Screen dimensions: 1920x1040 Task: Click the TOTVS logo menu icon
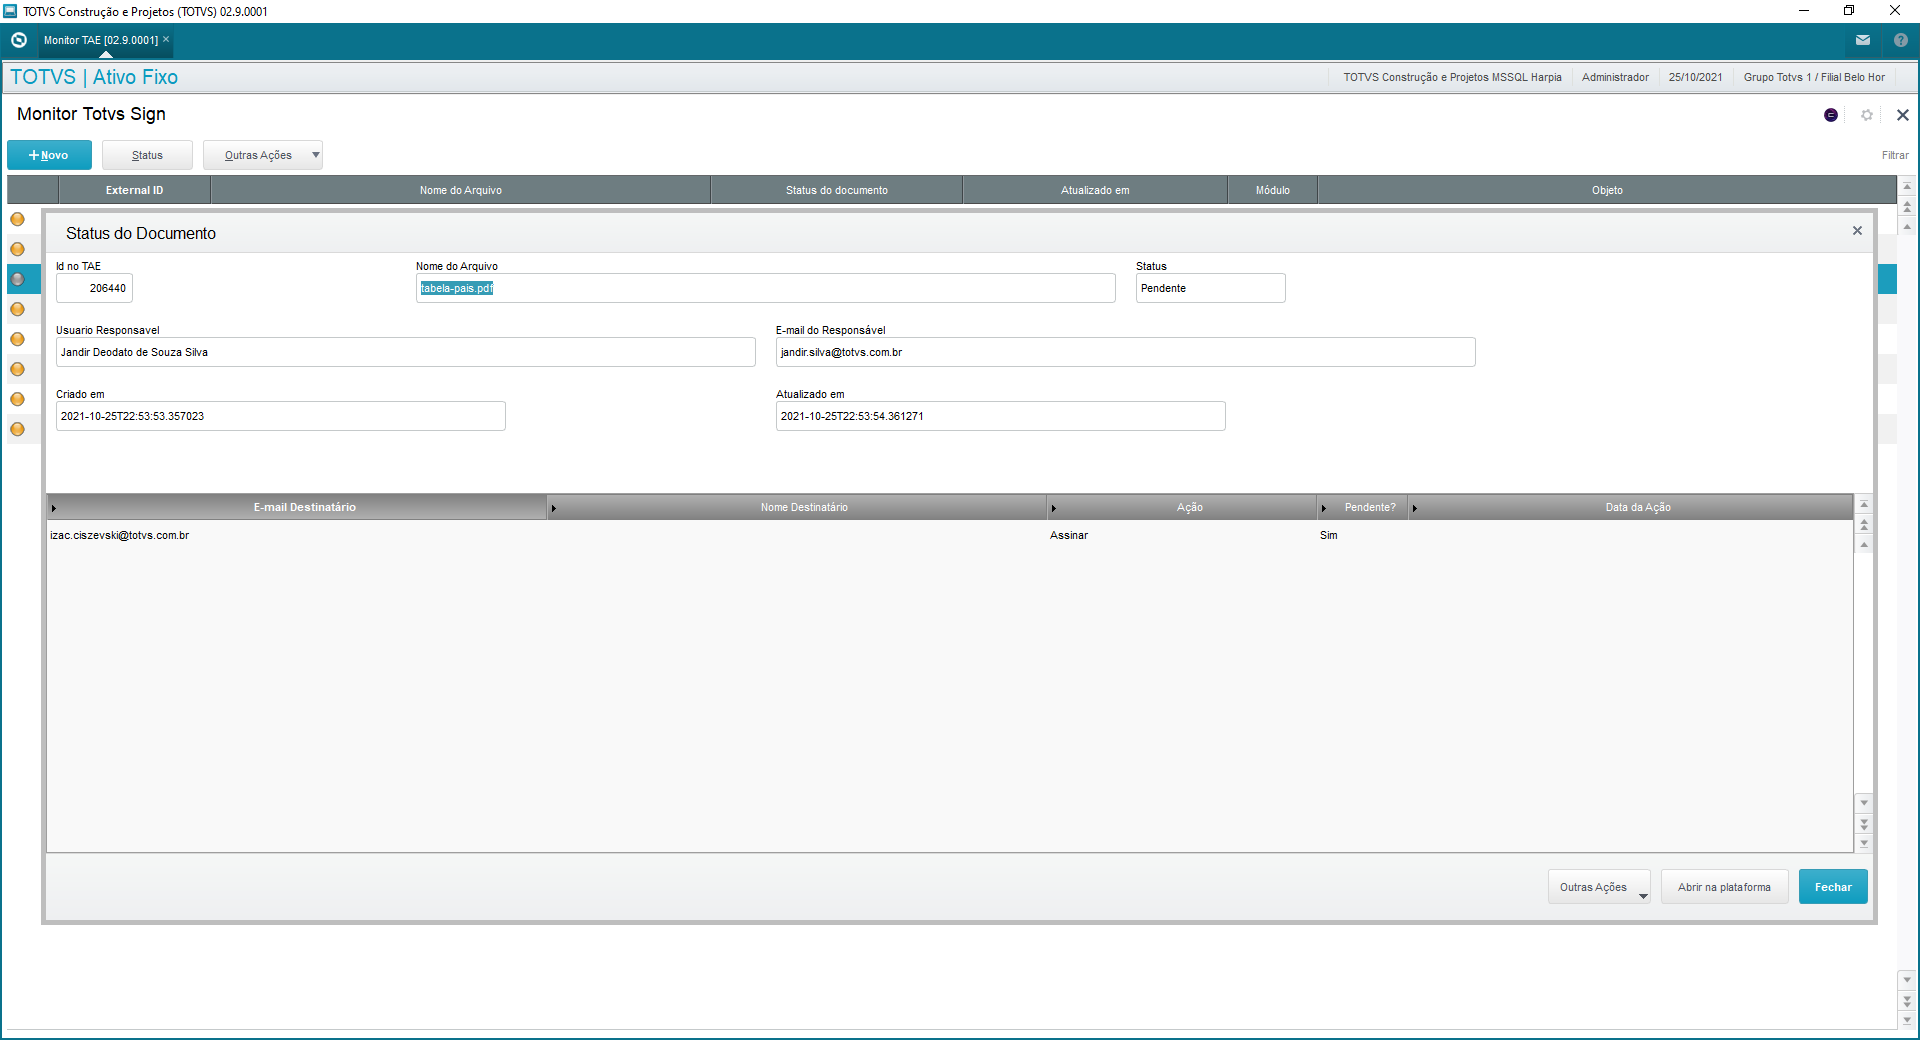coord(19,40)
